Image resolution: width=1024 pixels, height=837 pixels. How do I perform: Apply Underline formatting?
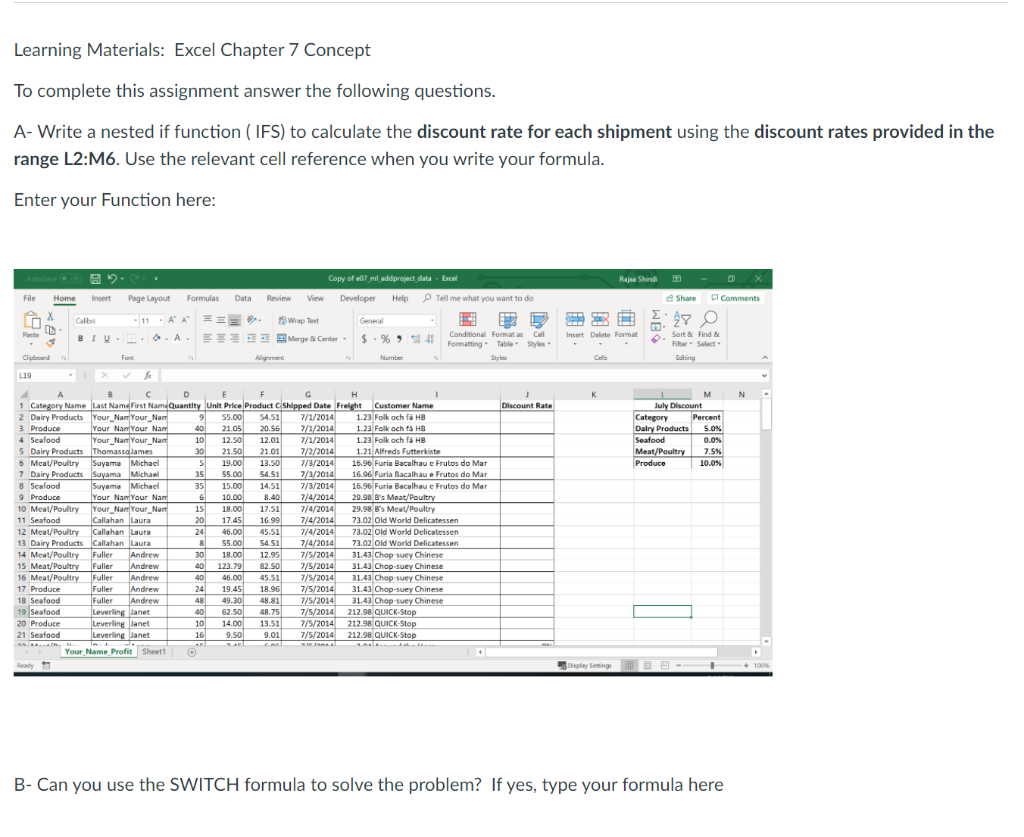click(107, 338)
